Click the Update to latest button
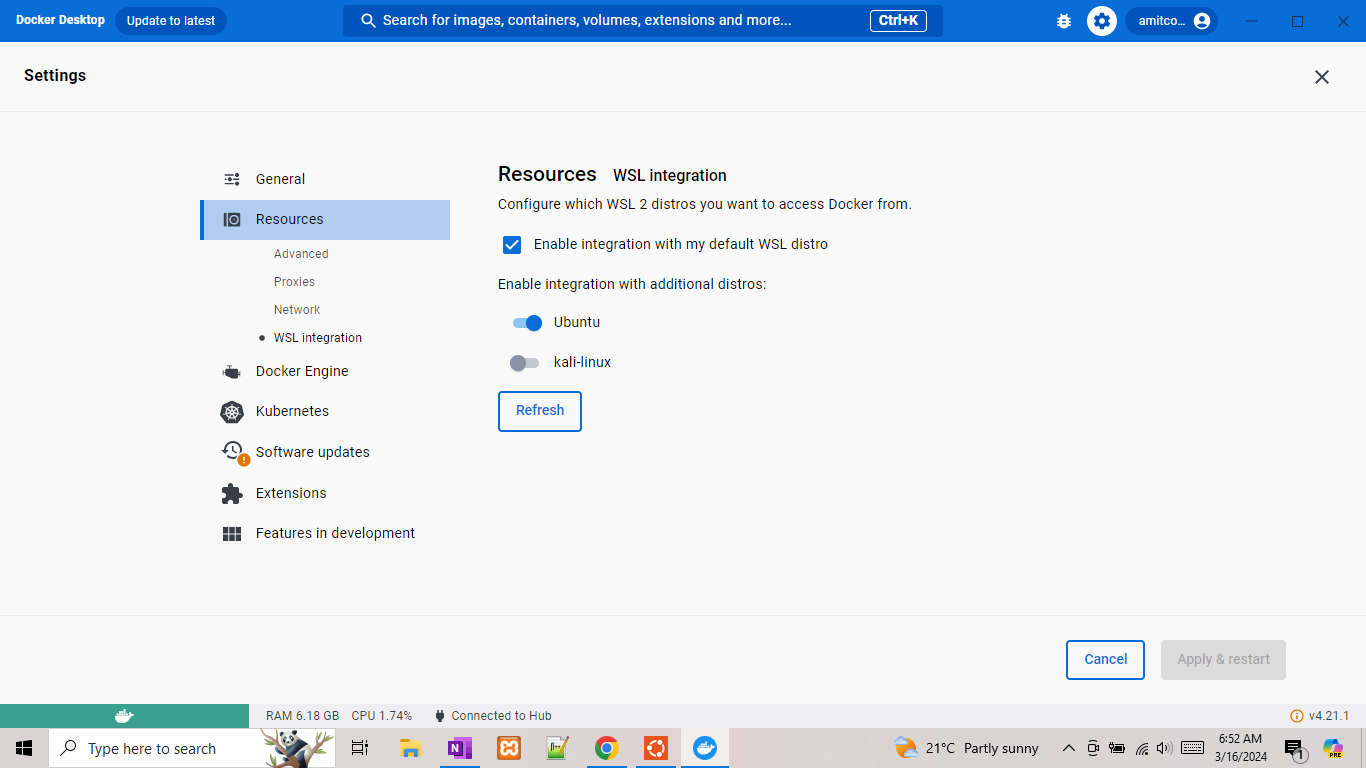Image resolution: width=1366 pixels, height=768 pixels. tap(171, 21)
